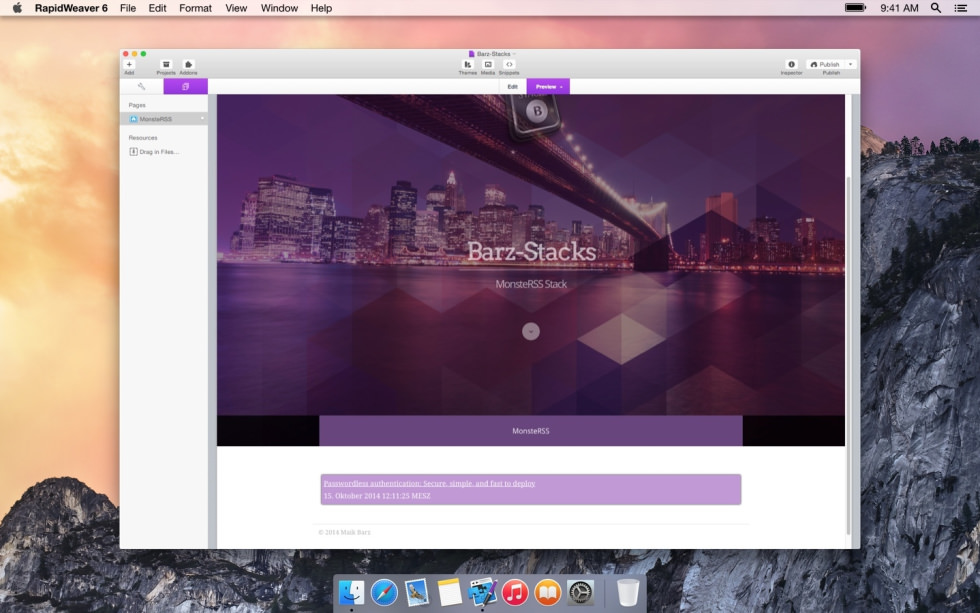Show the Inspector panel icon
980x613 pixels.
pos(791,64)
